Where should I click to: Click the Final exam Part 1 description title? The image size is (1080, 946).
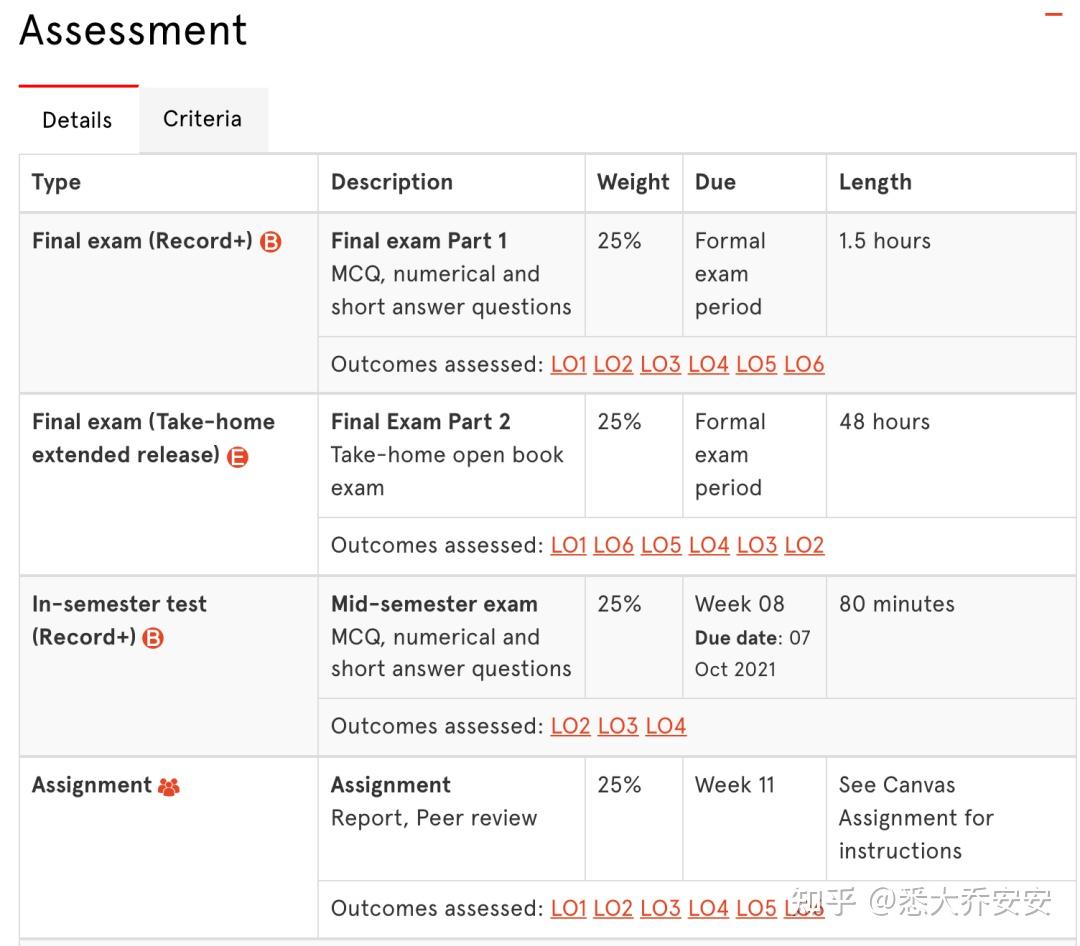tap(419, 241)
